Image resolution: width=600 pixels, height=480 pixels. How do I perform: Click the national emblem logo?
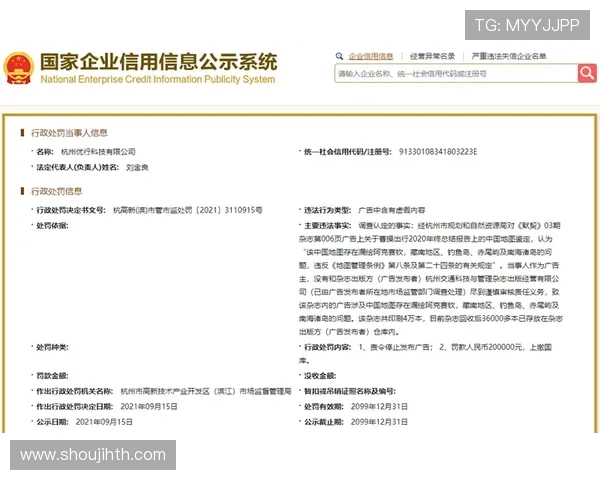click(x=18, y=68)
